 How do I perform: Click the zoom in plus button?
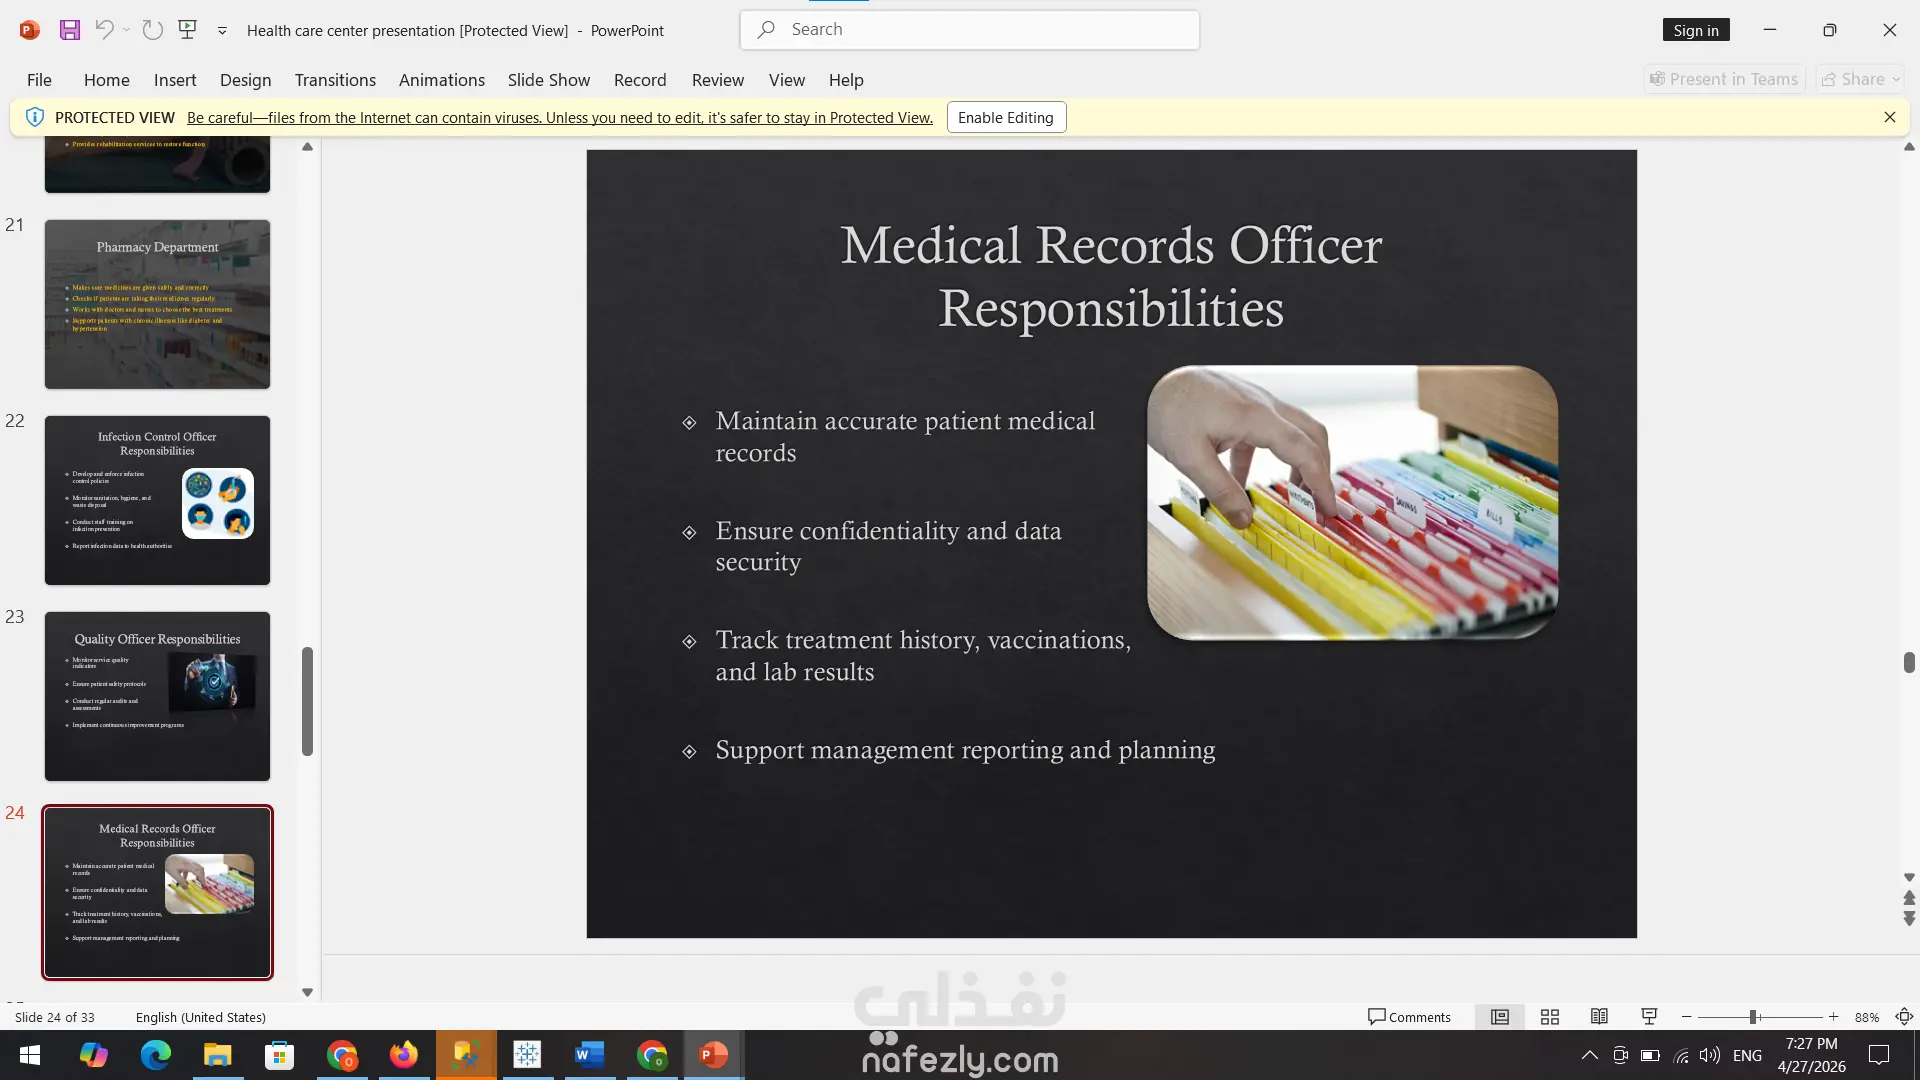click(1833, 1017)
